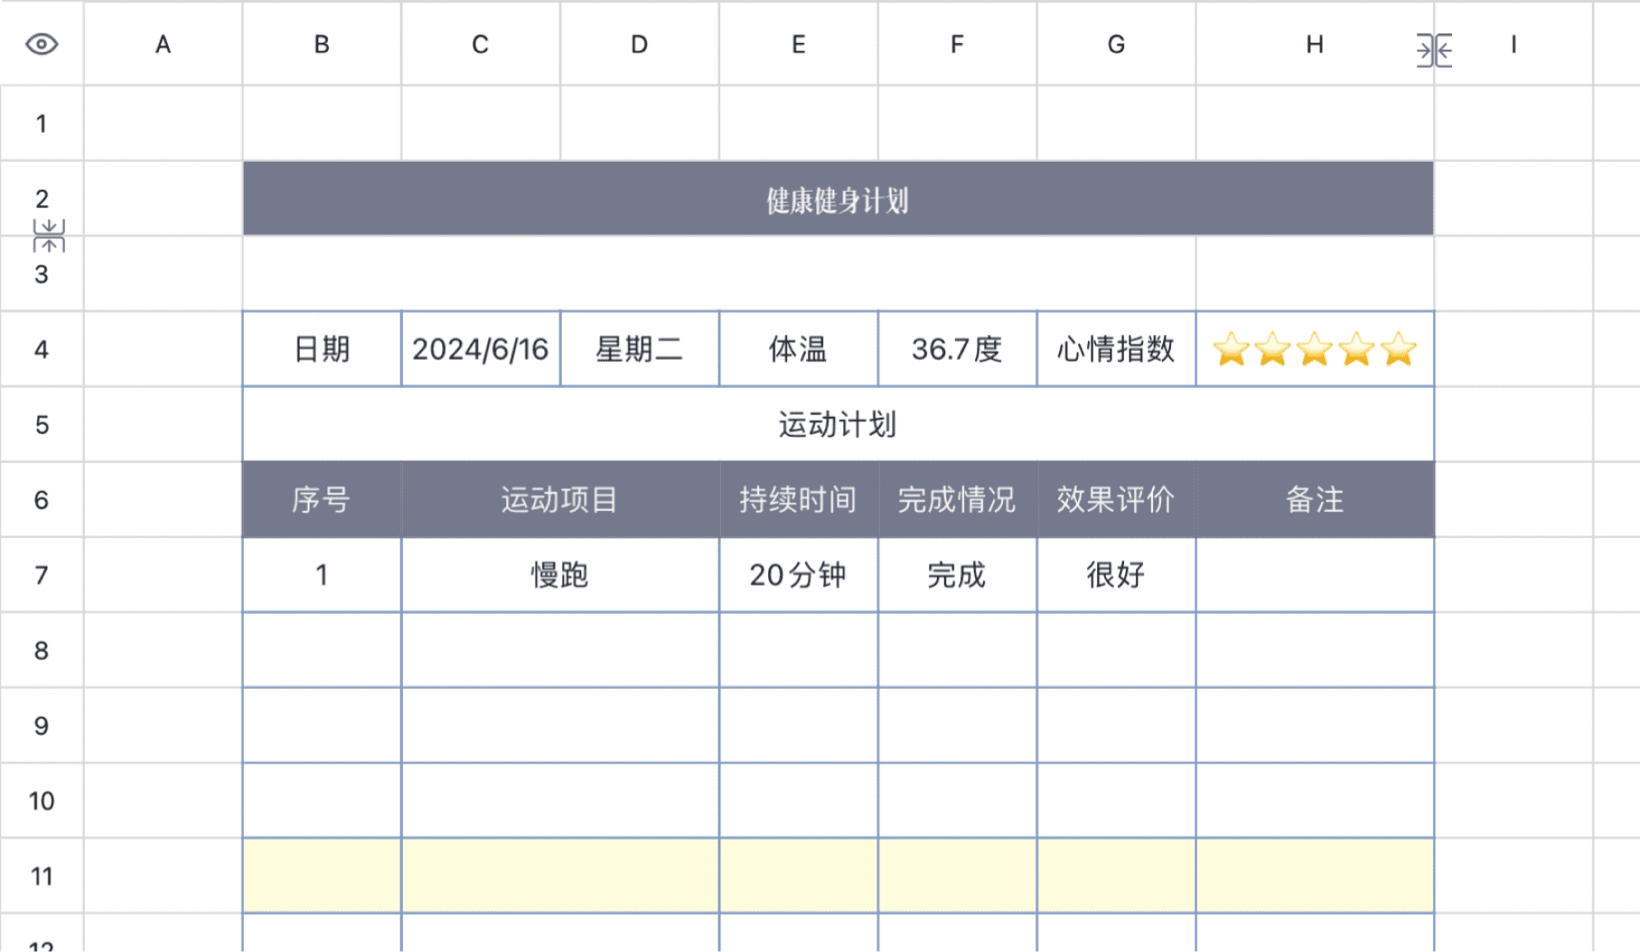This screenshot has height=952, width=1640.
Task: Click the title cell 健康健身计划
Action: pos(838,199)
